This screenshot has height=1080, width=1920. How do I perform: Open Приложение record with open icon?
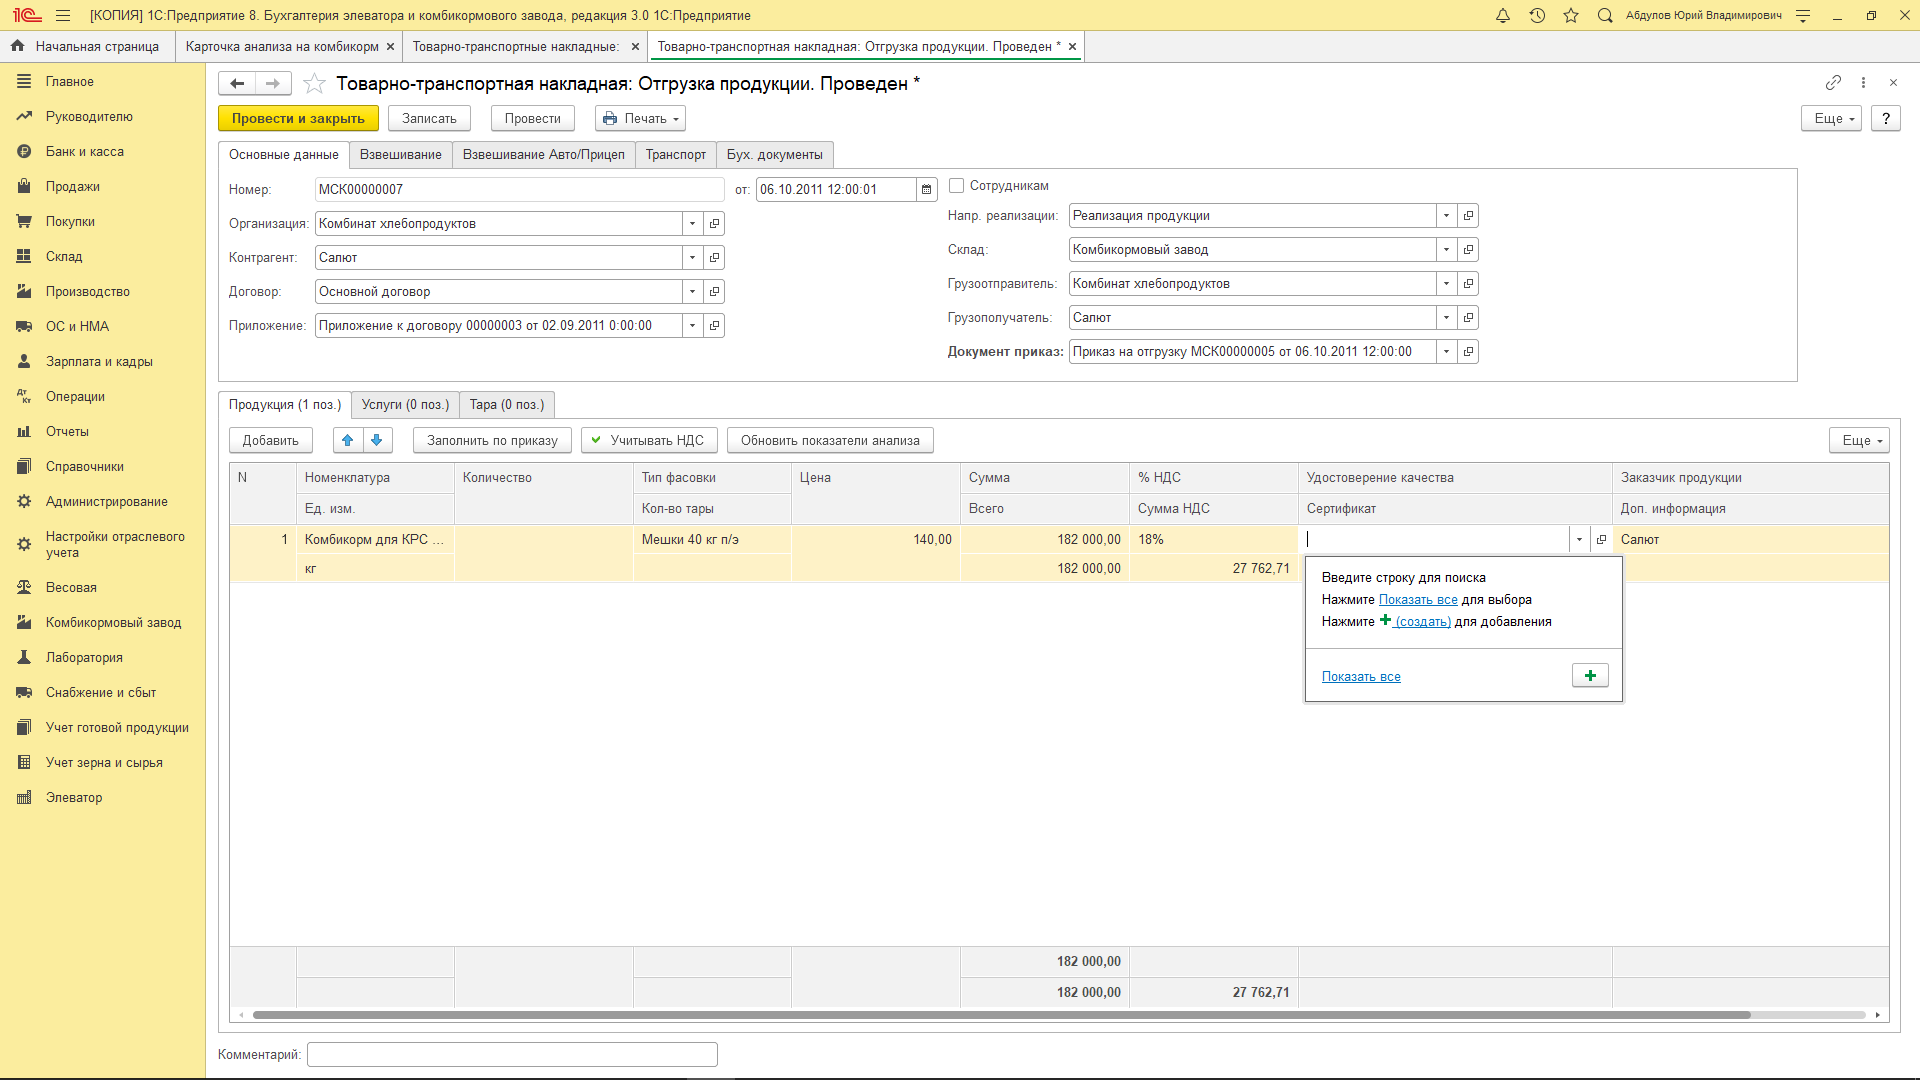714,325
